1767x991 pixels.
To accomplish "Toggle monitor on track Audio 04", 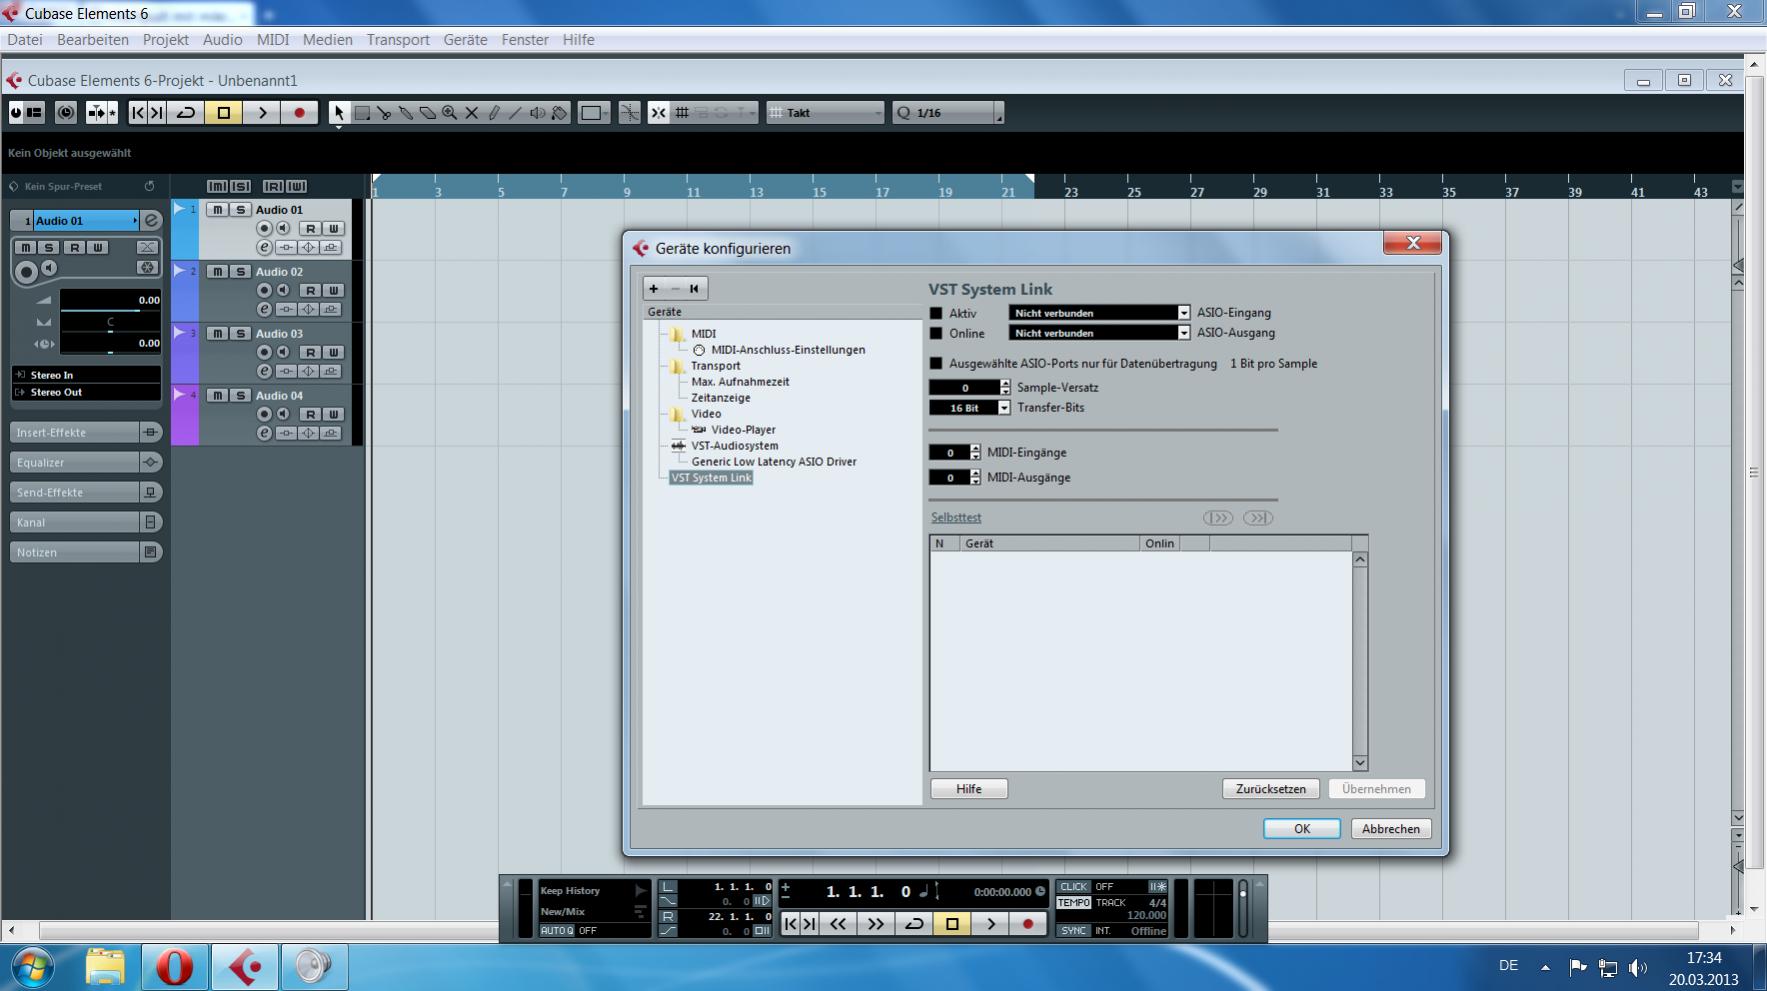I will coord(283,414).
